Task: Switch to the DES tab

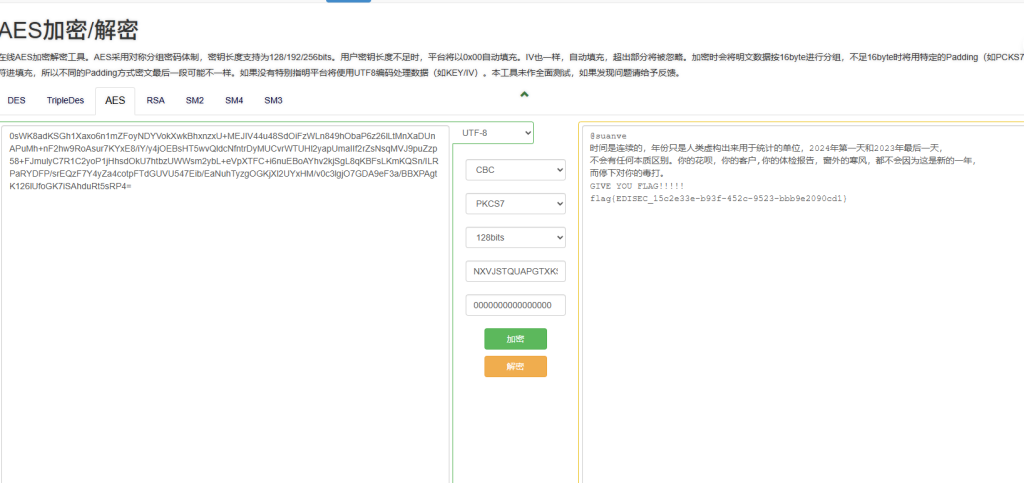Action: coord(17,101)
